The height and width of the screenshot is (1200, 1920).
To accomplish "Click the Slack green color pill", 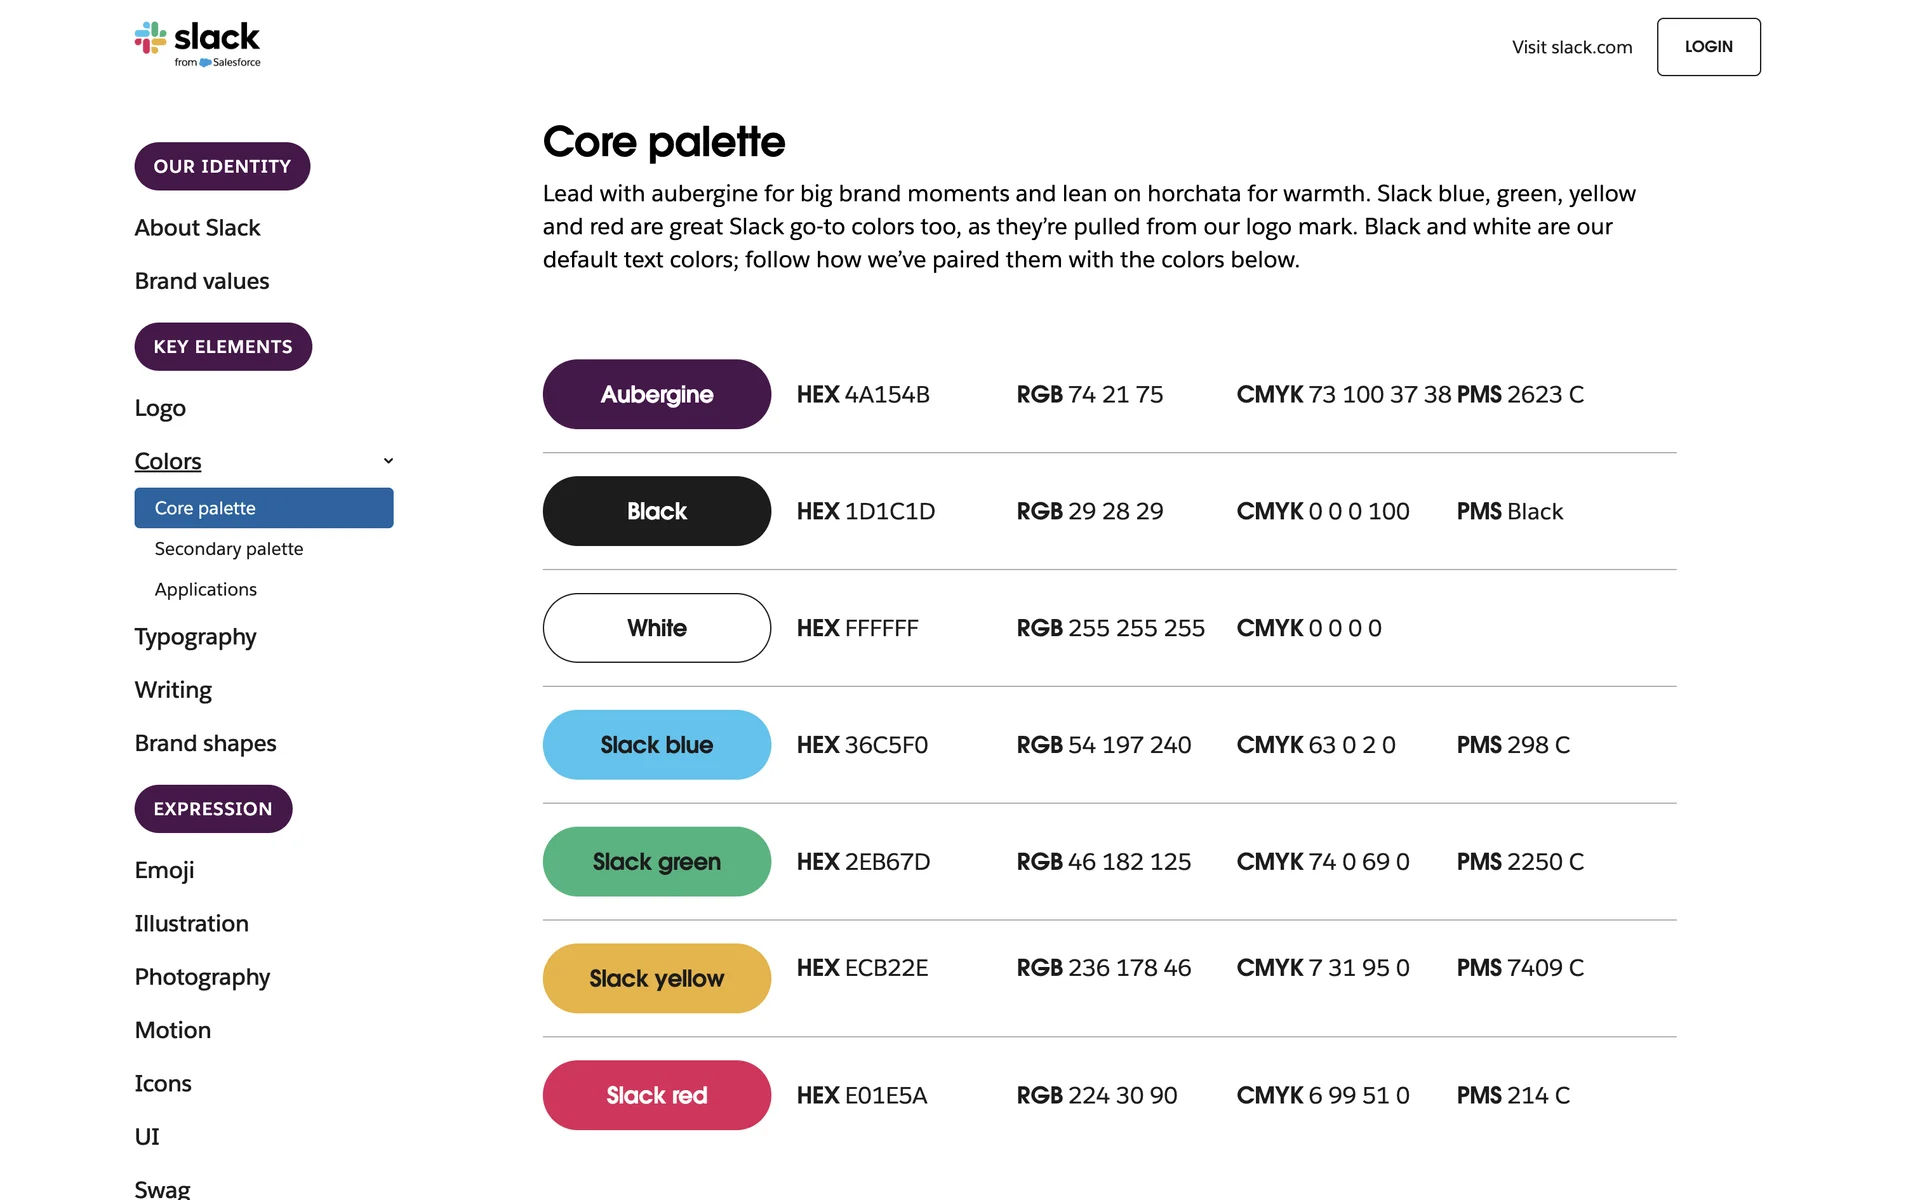I will (657, 862).
